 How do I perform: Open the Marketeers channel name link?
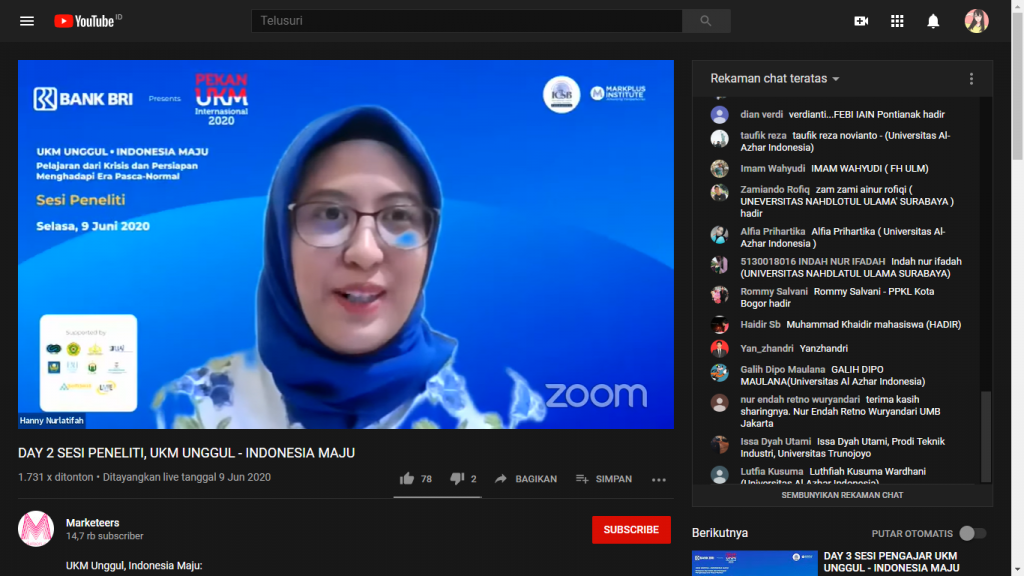(x=93, y=522)
